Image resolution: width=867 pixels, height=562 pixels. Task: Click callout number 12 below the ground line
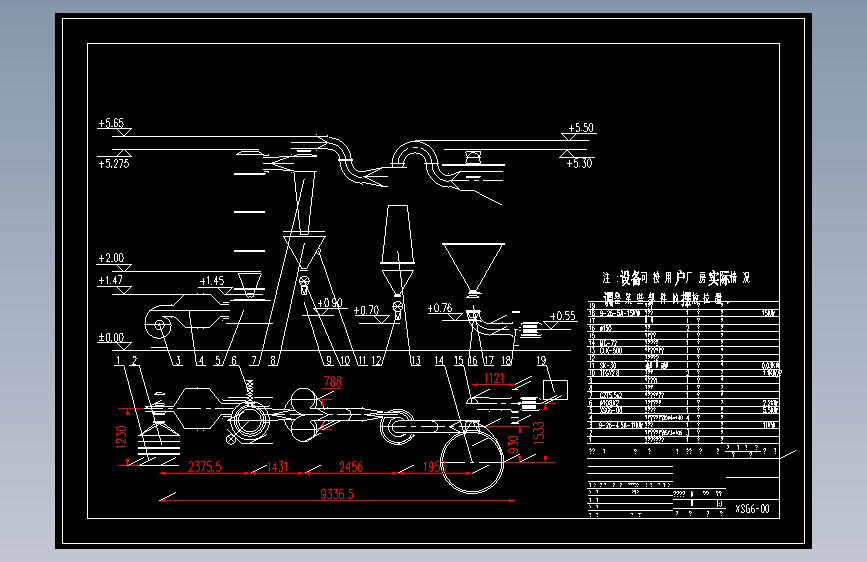[377, 361]
